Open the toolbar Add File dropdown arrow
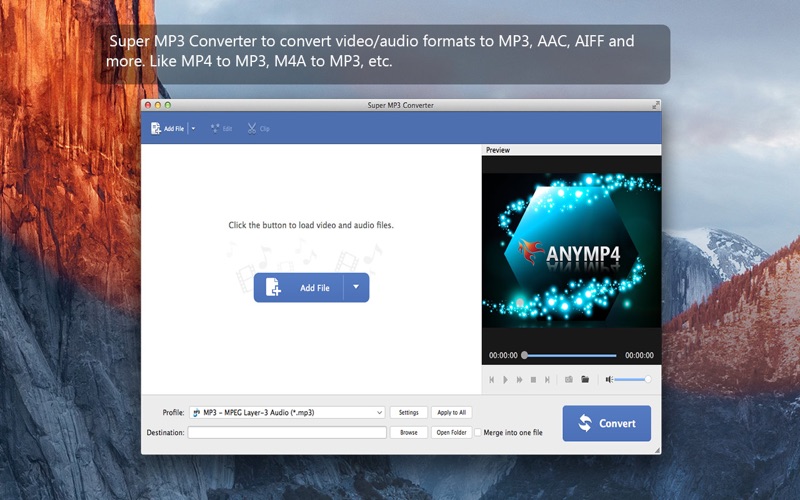Viewport: 800px width, 500px height. pos(193,129)
